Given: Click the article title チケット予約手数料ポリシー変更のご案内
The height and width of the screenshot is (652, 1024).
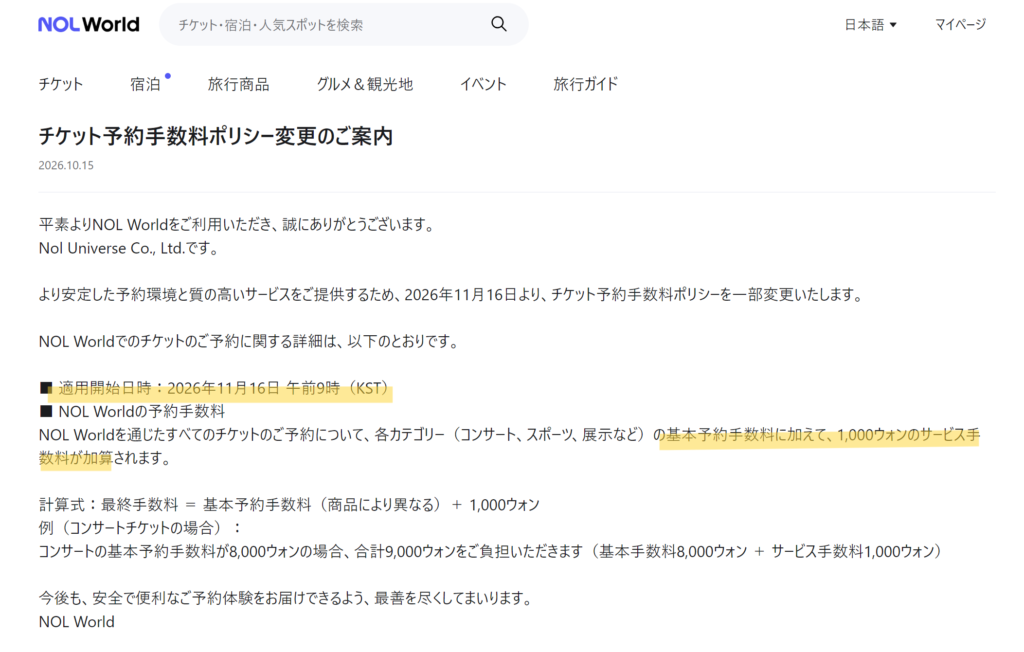Looking at the screenshot, I should [x=216, y=136].
